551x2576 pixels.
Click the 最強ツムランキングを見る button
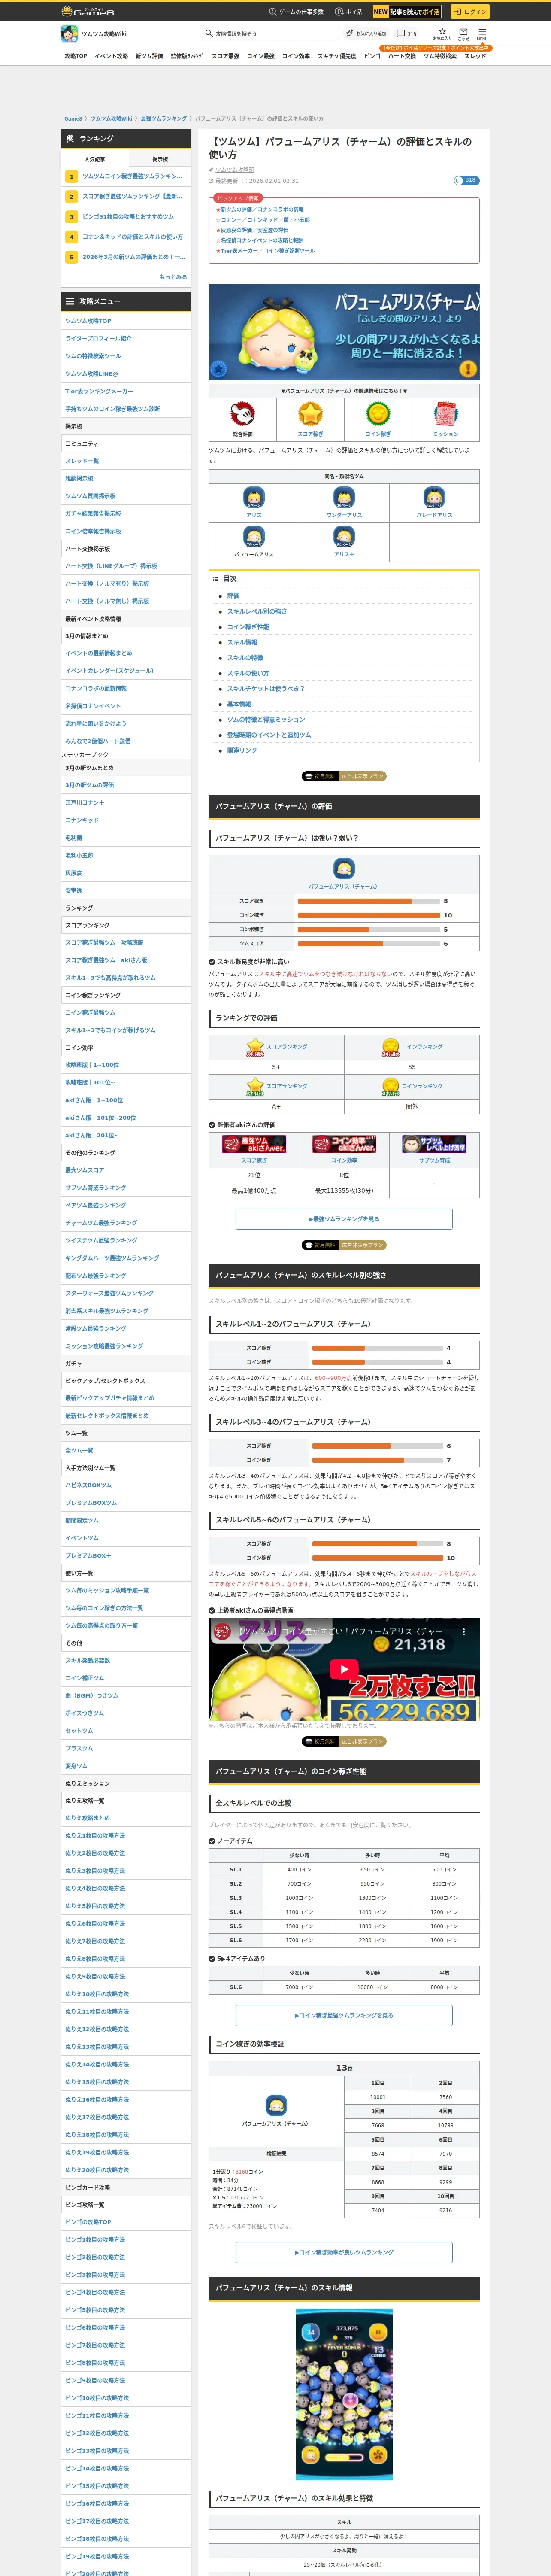coord(344,1219)
